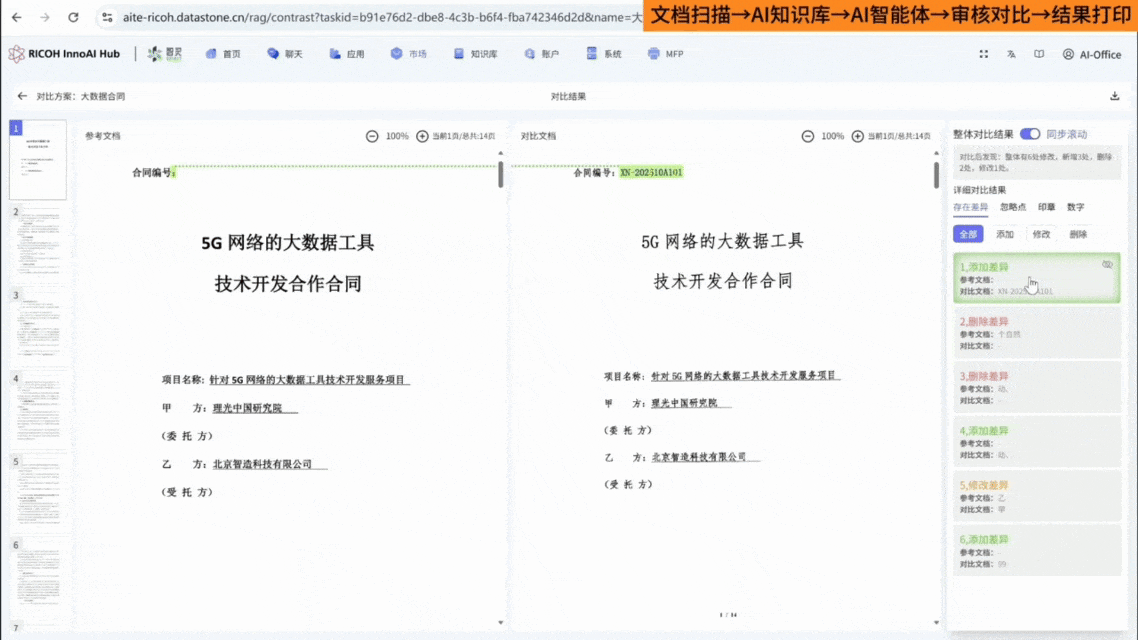Screen dimensions: 1138x640
Task: Go back using the arrow beside 对比方案
Action: tap(22, 96)
